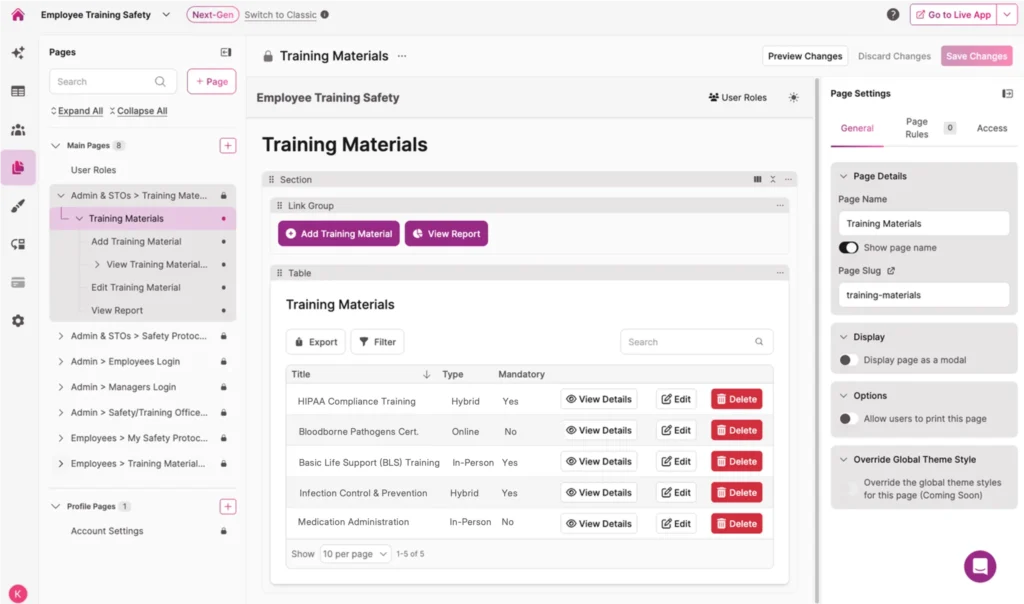This screenshot has width=1024, height=604.
Task: Delete the HIPAA Compliance Training row
Action: click(736, 399)
